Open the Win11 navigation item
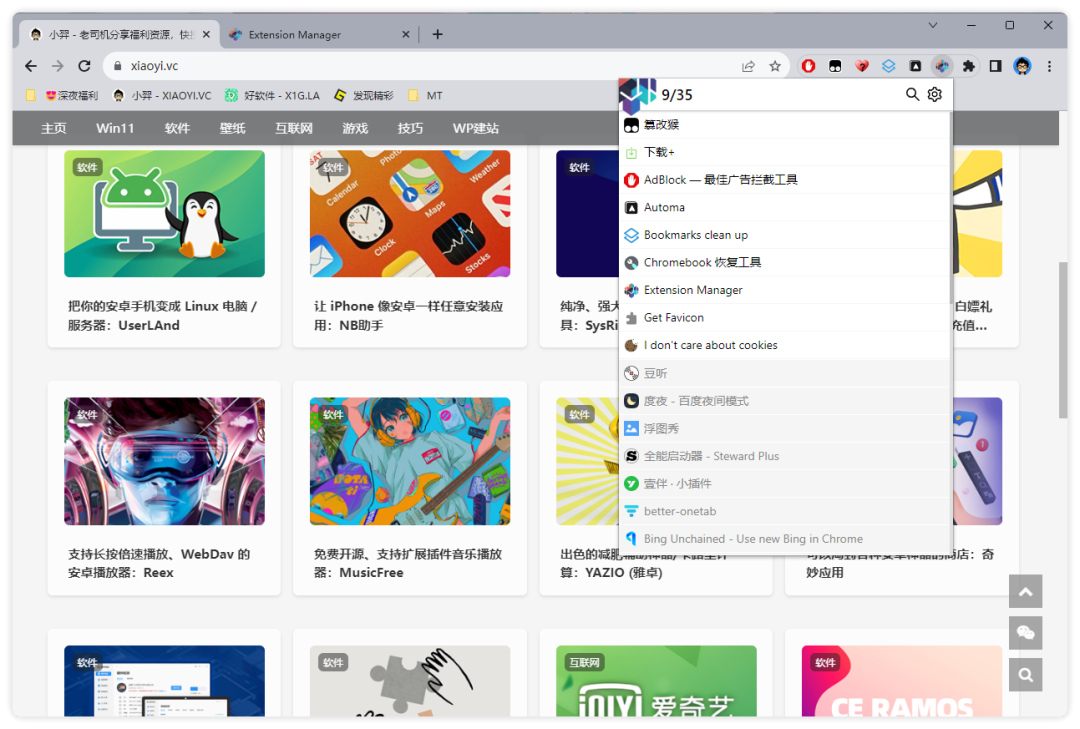Screen dimensions: 1080x729 pos(115,128)
